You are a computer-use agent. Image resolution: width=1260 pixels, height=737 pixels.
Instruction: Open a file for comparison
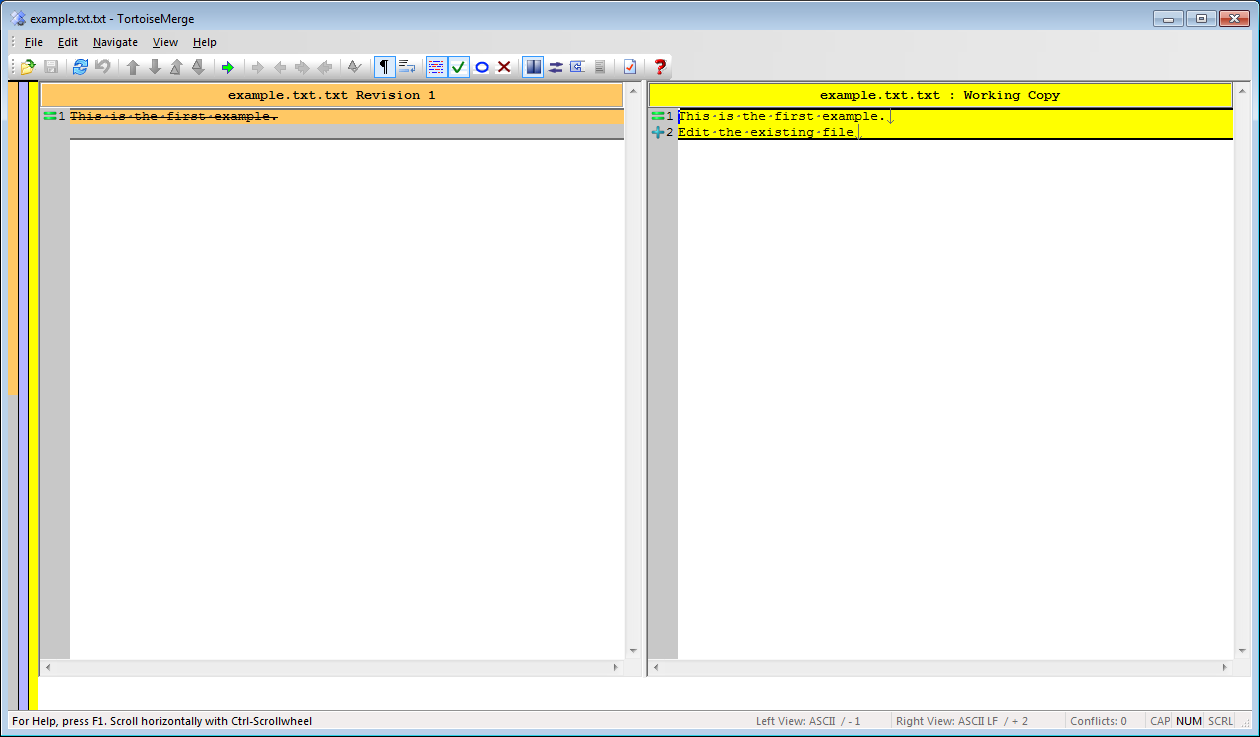pyautogui.click(x=27, y=67)
